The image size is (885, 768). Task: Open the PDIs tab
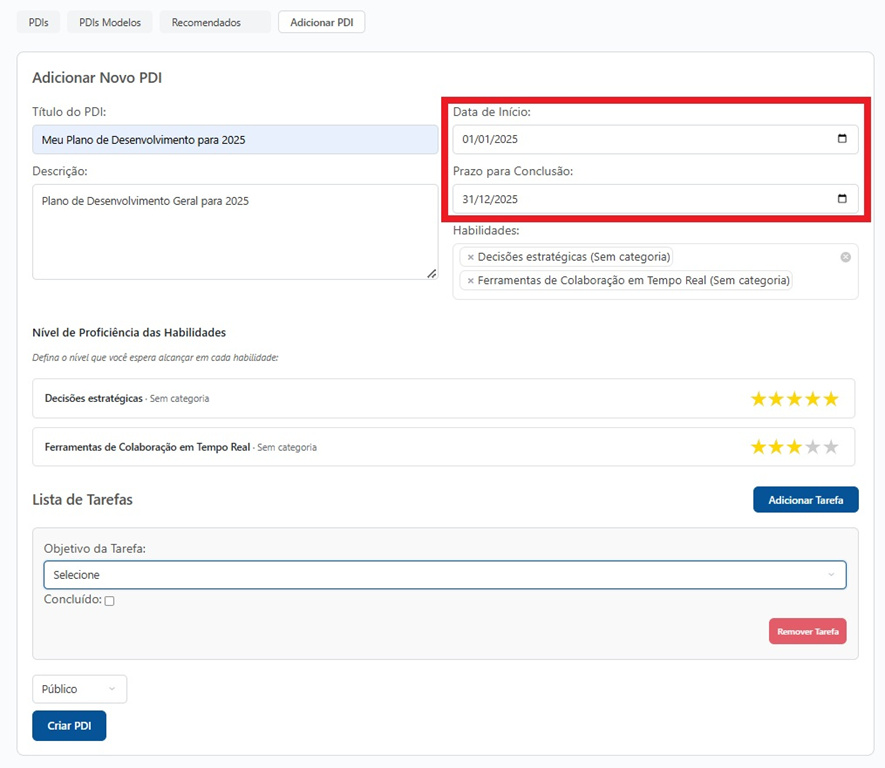39,22
